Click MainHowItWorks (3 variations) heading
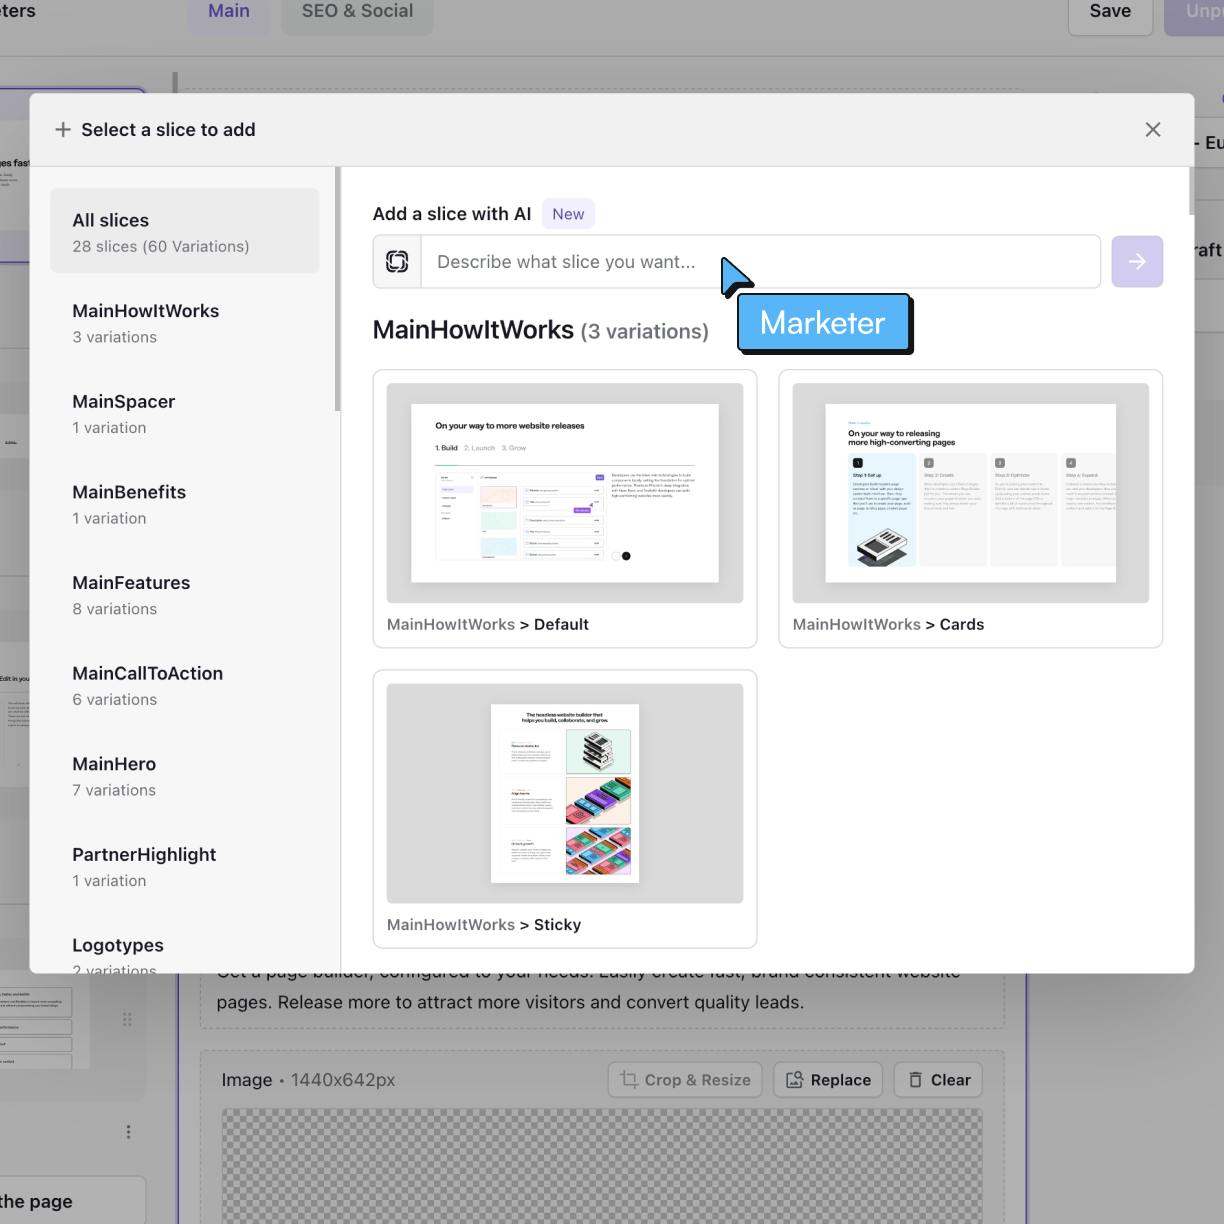 pos(541,330)
